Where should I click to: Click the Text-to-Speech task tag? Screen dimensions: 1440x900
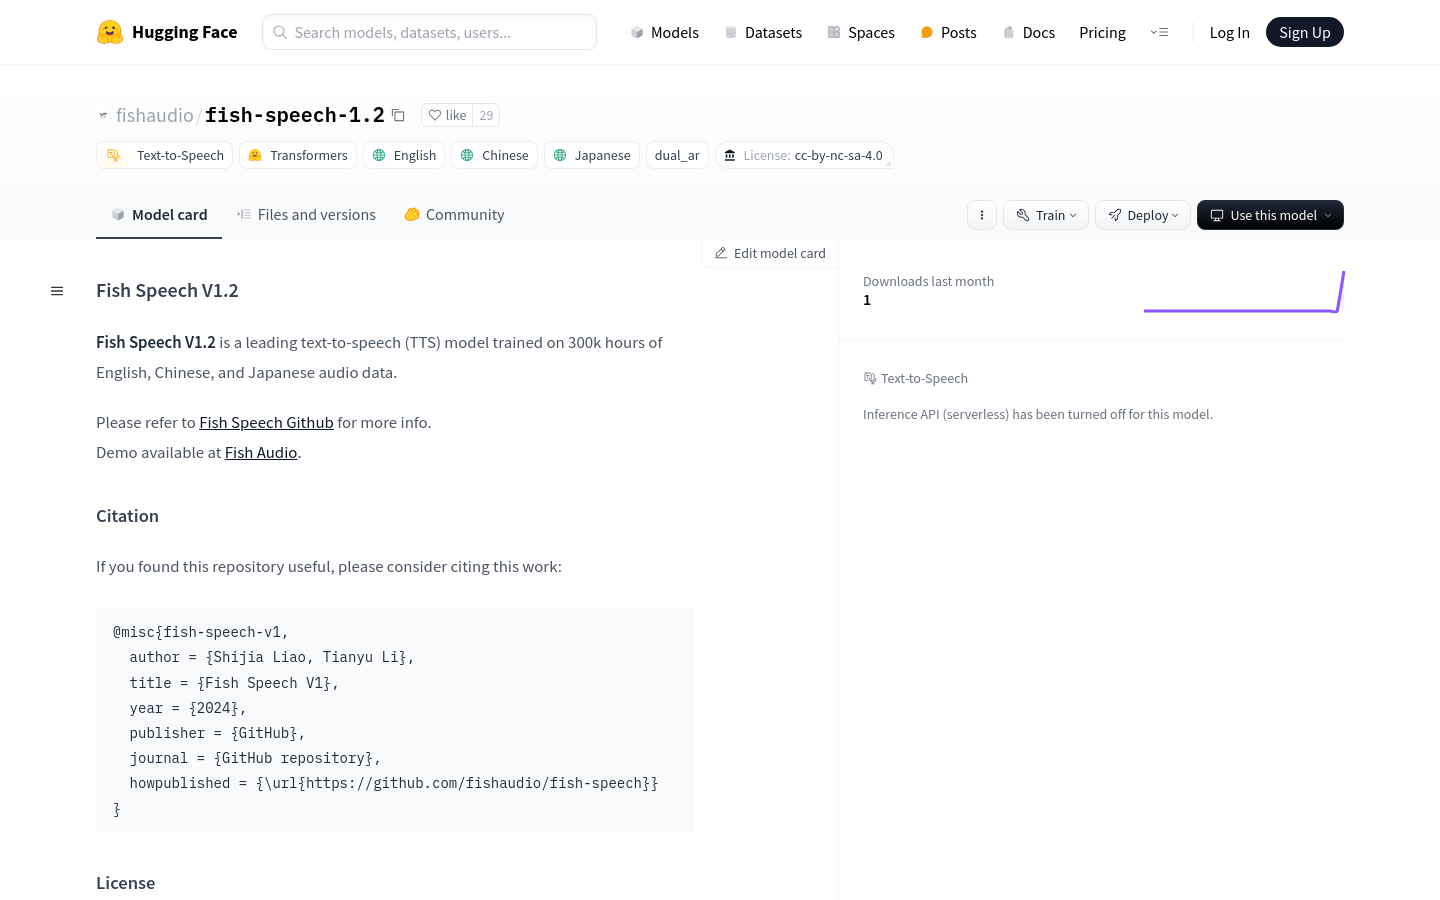click(x=165, y=155)
